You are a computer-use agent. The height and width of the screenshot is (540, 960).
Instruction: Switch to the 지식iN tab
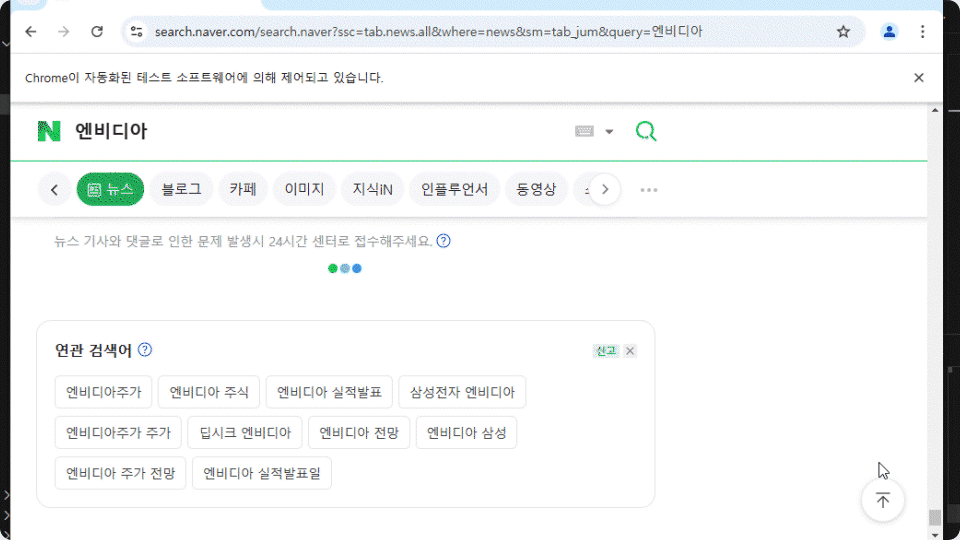pos(372,189)
